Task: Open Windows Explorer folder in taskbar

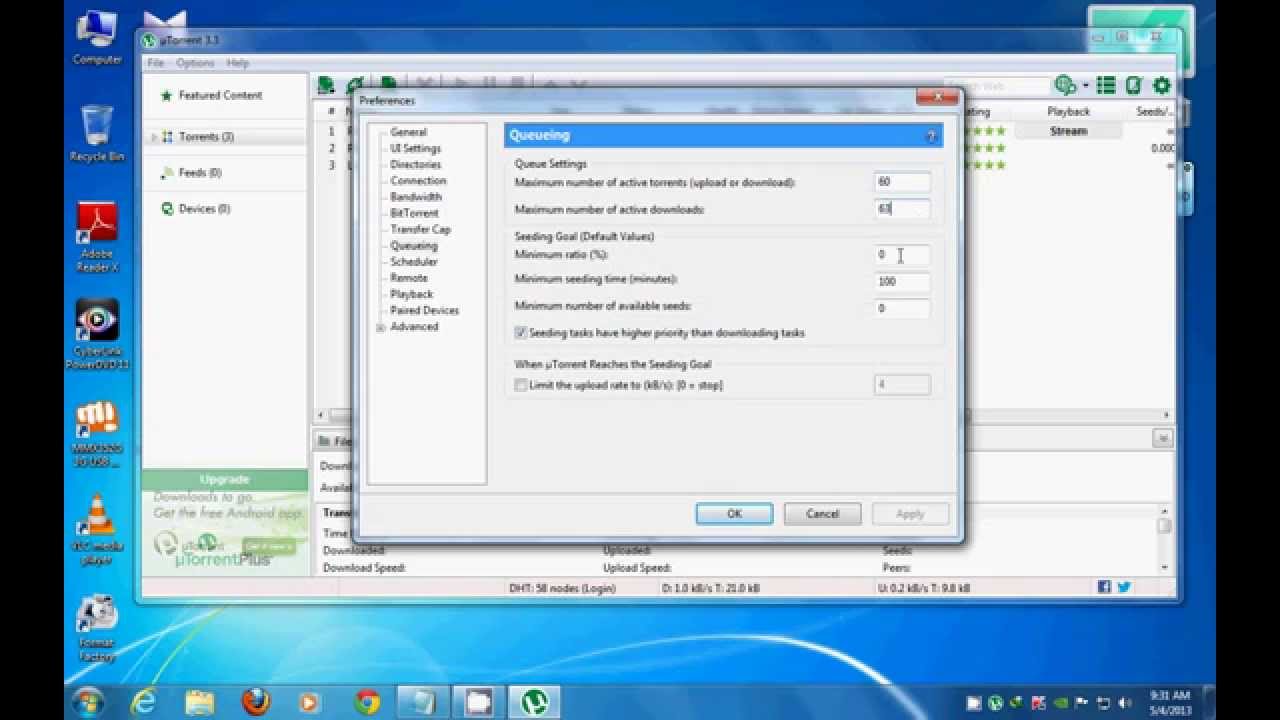Action: 199,702
